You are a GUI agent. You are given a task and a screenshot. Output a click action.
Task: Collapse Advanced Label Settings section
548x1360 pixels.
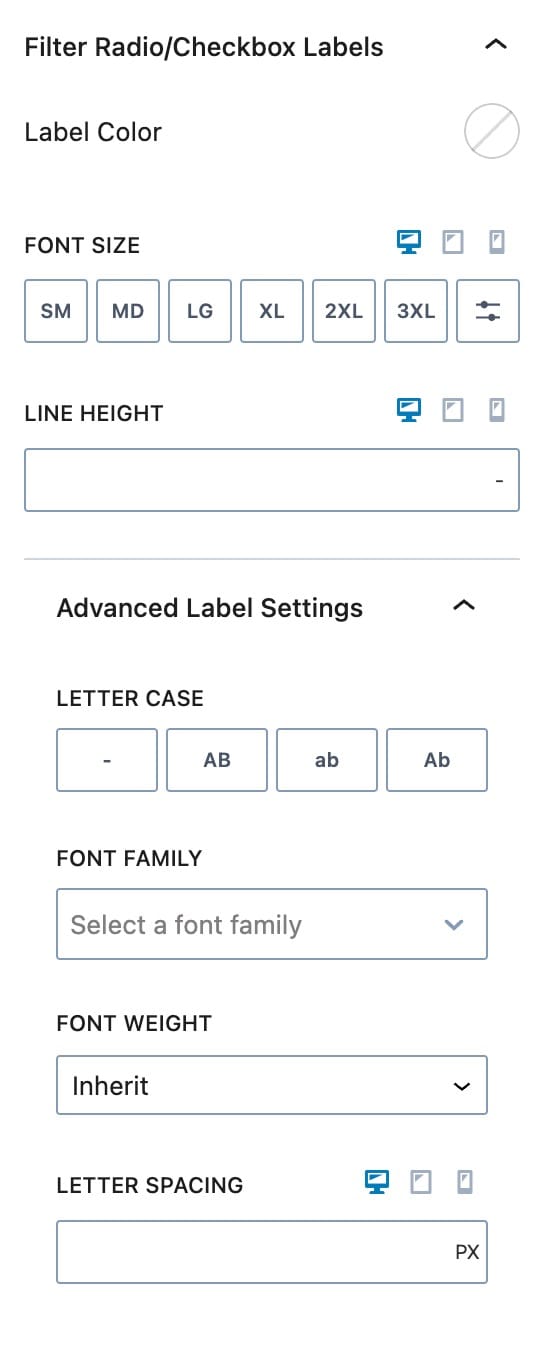pyautogui.click(x=463, y=606)
